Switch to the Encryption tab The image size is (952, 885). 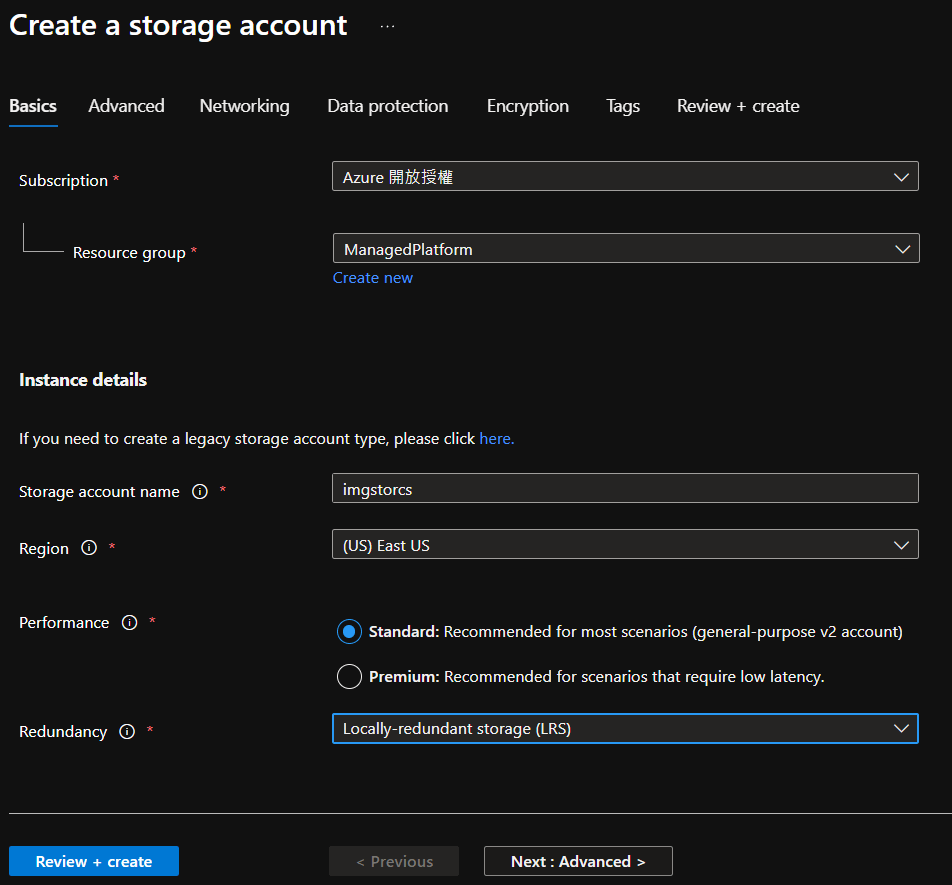pyautogui.click(x=527, y=106)
